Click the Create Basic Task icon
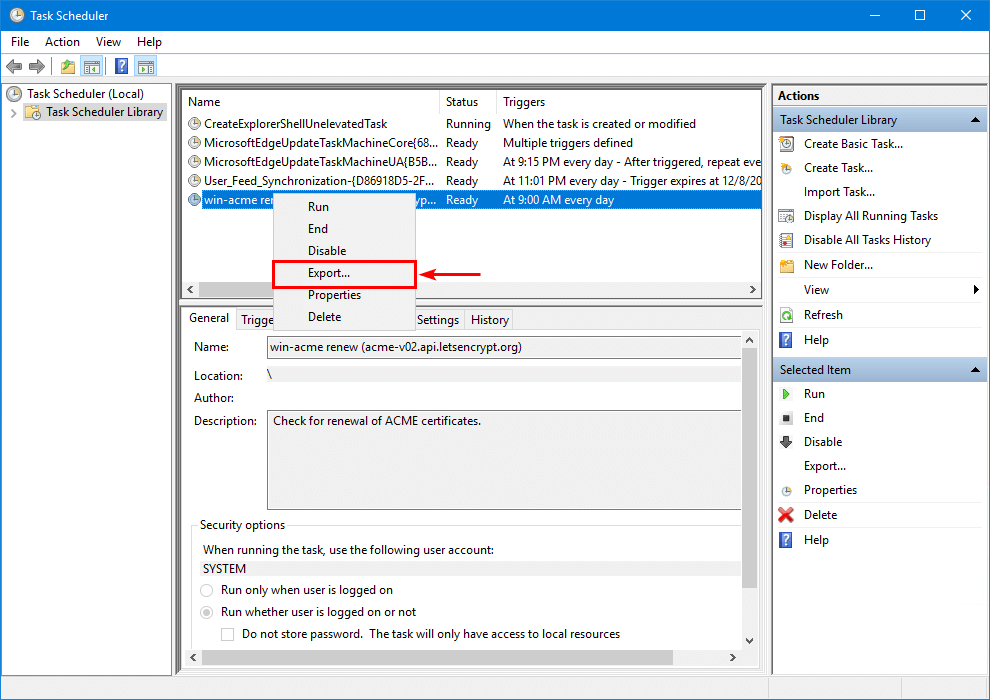Image resolution: width=990 pixels, height=700 pixels. (x=786, y=144)
